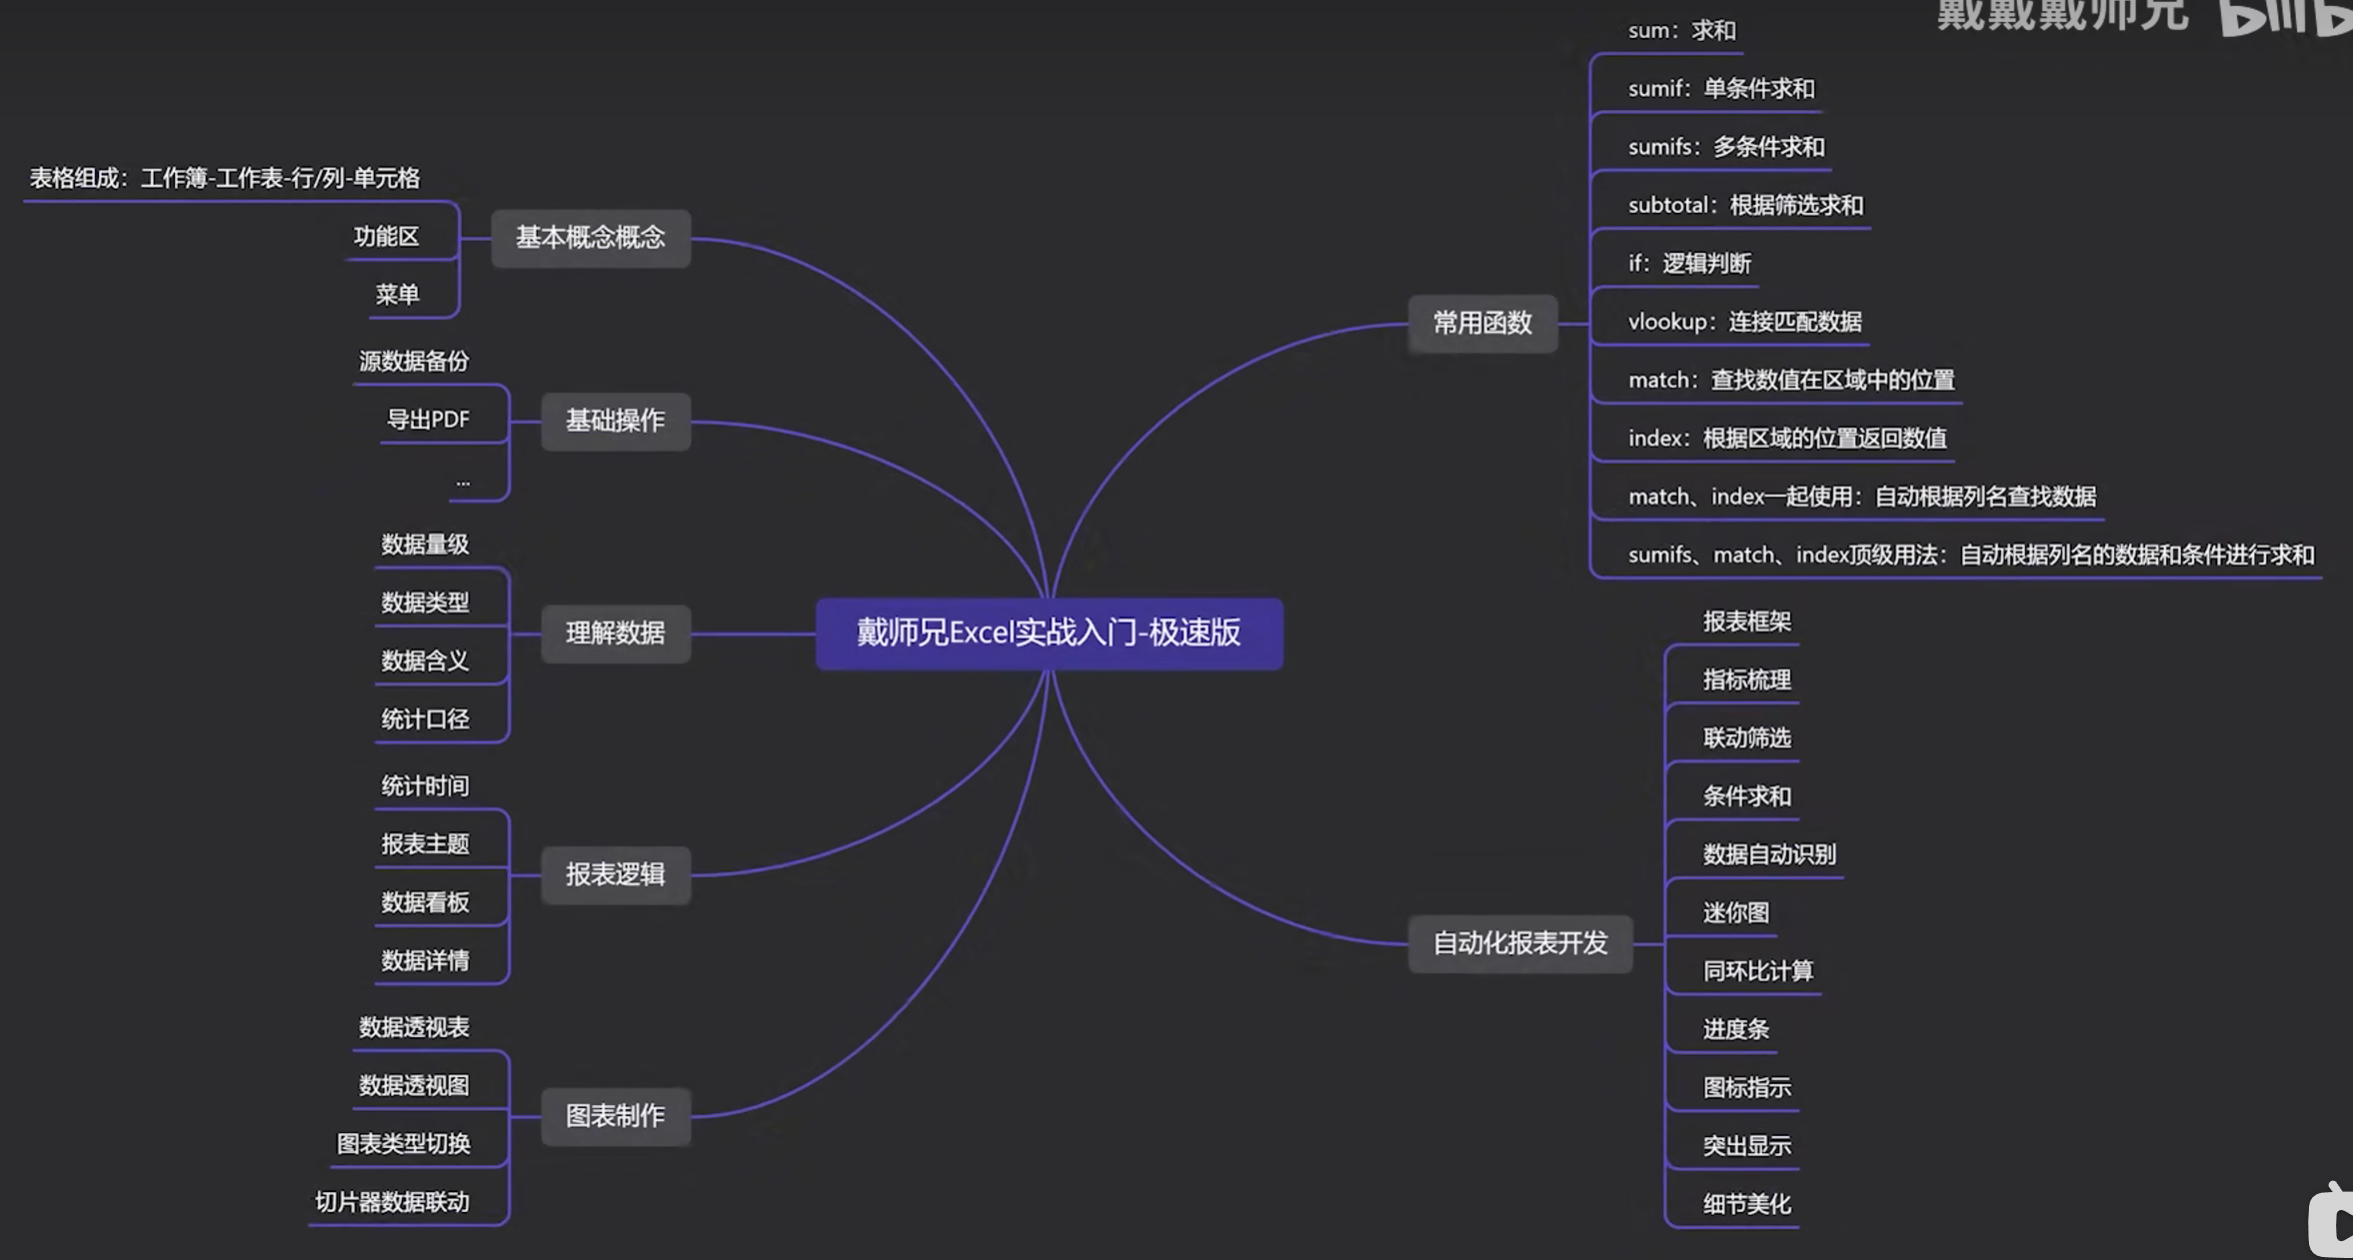Viewport: 2353px width, 1260px height.
Task: Click the index：根据区域的位置返回数值 item
Action: click(1787, 438)
